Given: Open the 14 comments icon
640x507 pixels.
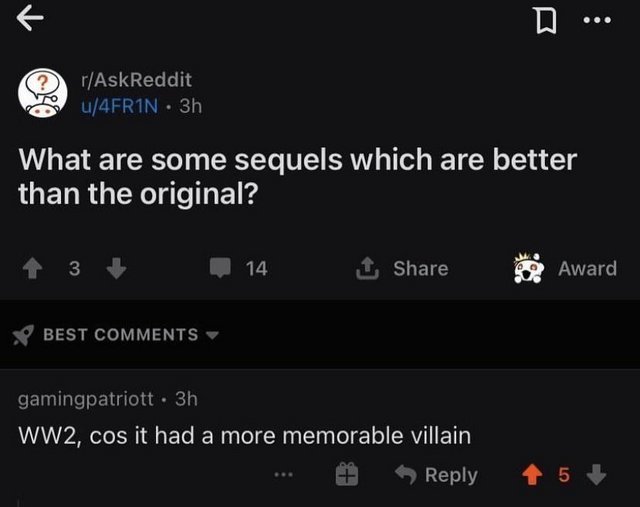Looking at the screenshot, I should (x=221, y=268).
